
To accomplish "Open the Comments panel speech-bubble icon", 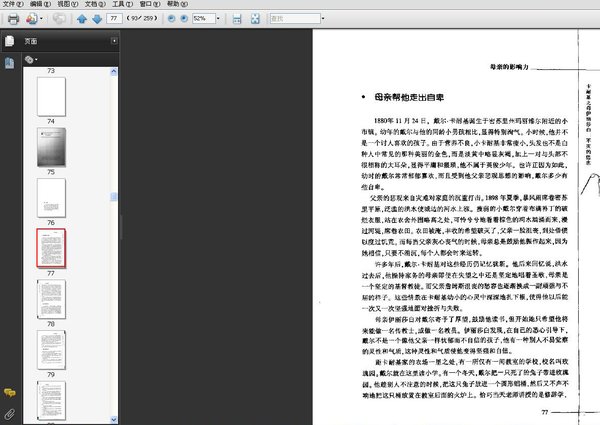I will [x=9, y=393].
